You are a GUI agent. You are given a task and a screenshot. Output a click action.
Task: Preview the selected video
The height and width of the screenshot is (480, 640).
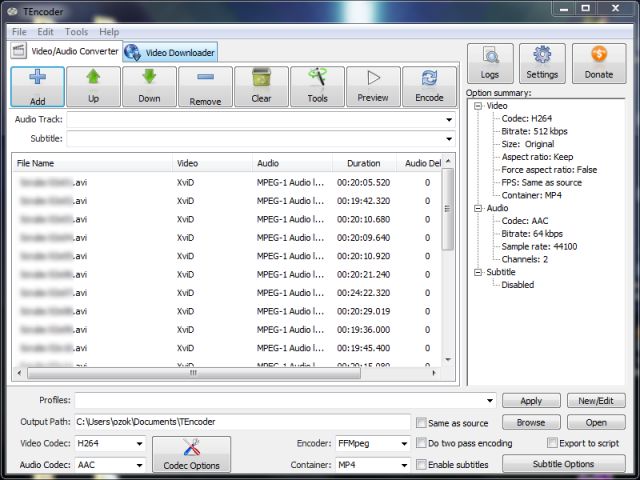pos(373,87)
